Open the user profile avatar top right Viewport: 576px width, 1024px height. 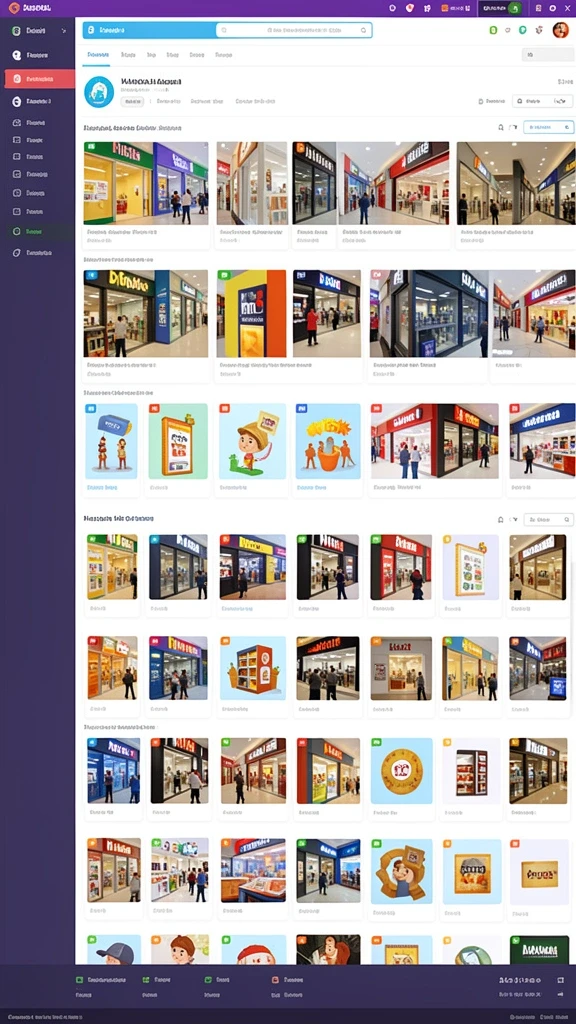tap(560, 30)
